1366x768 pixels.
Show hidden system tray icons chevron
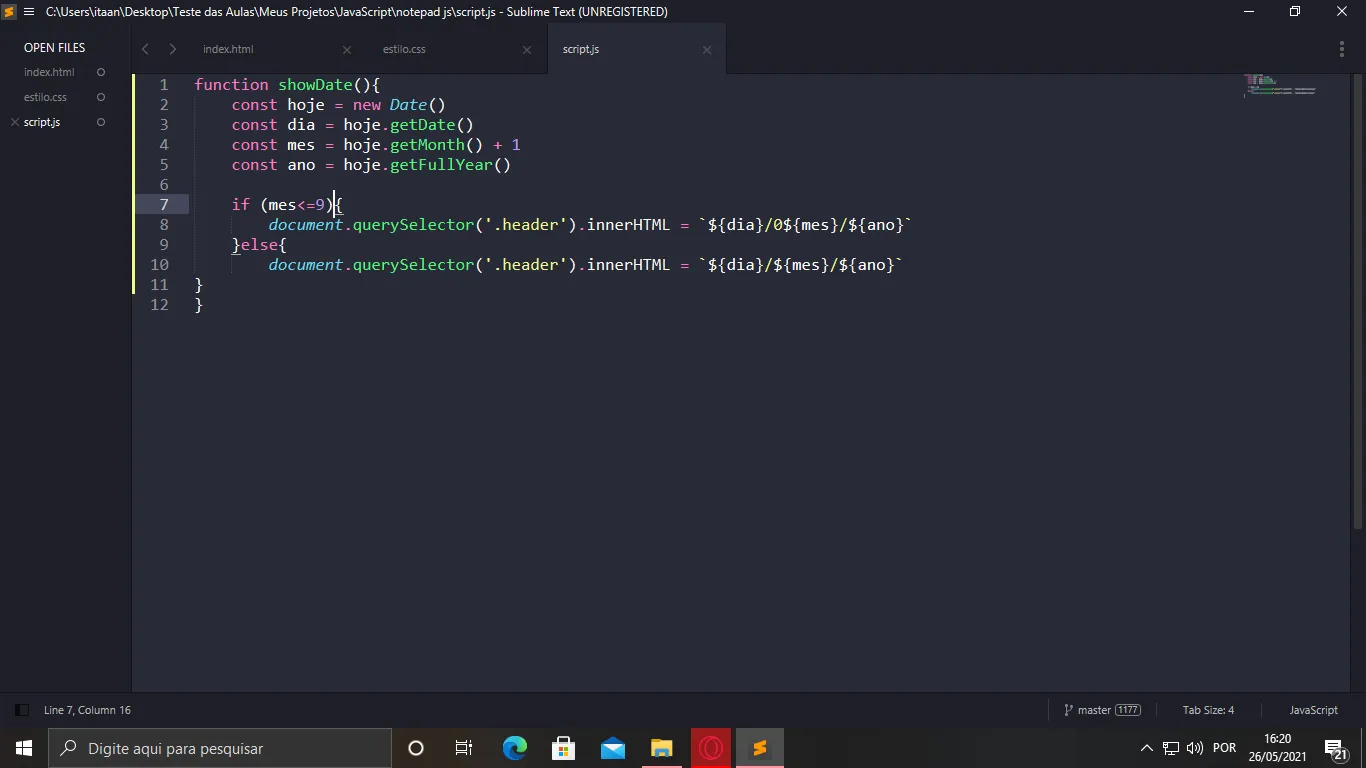pyautogui.click(x=1146, y=748)
